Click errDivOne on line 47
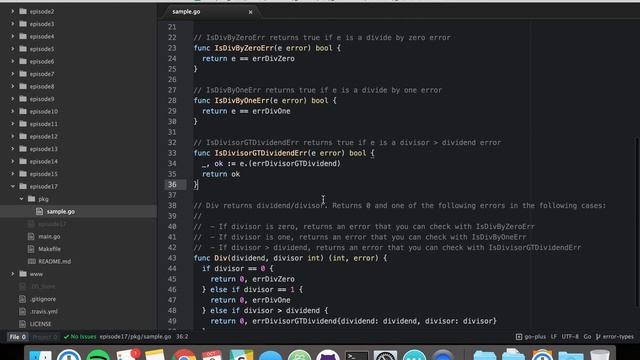 point(271,300)
